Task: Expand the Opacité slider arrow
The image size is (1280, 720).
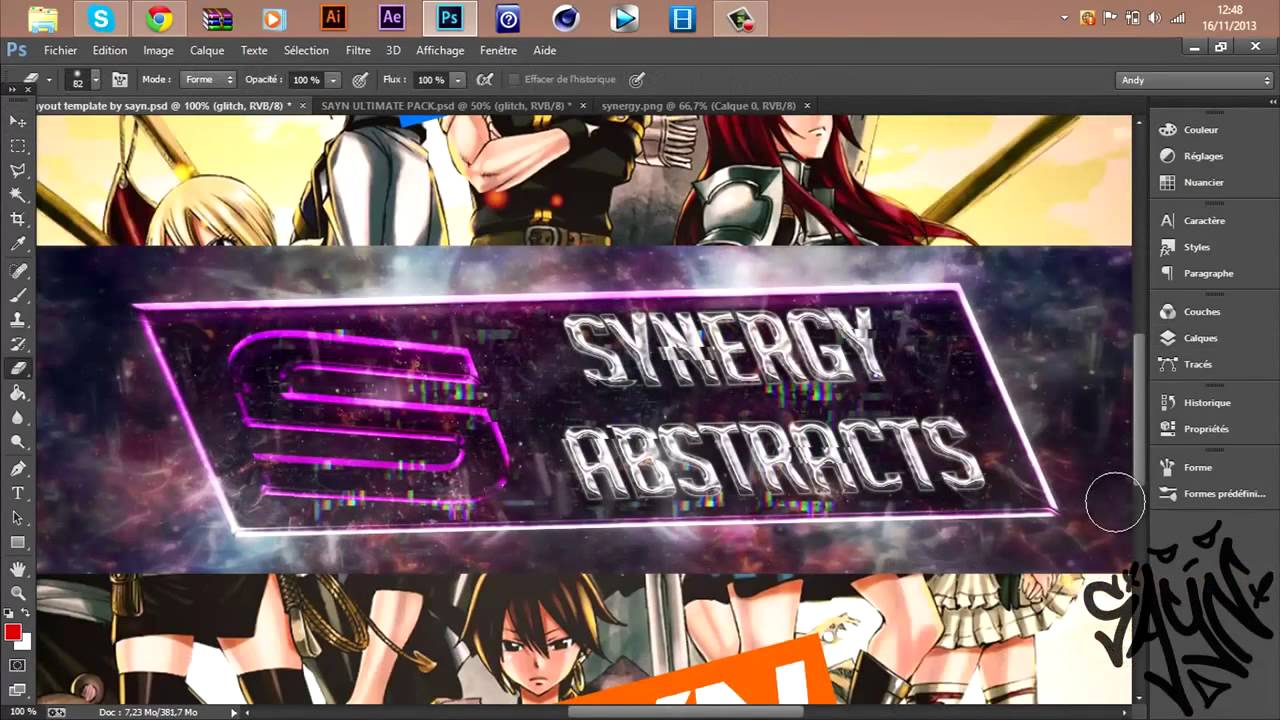Action: pos(333,80)
